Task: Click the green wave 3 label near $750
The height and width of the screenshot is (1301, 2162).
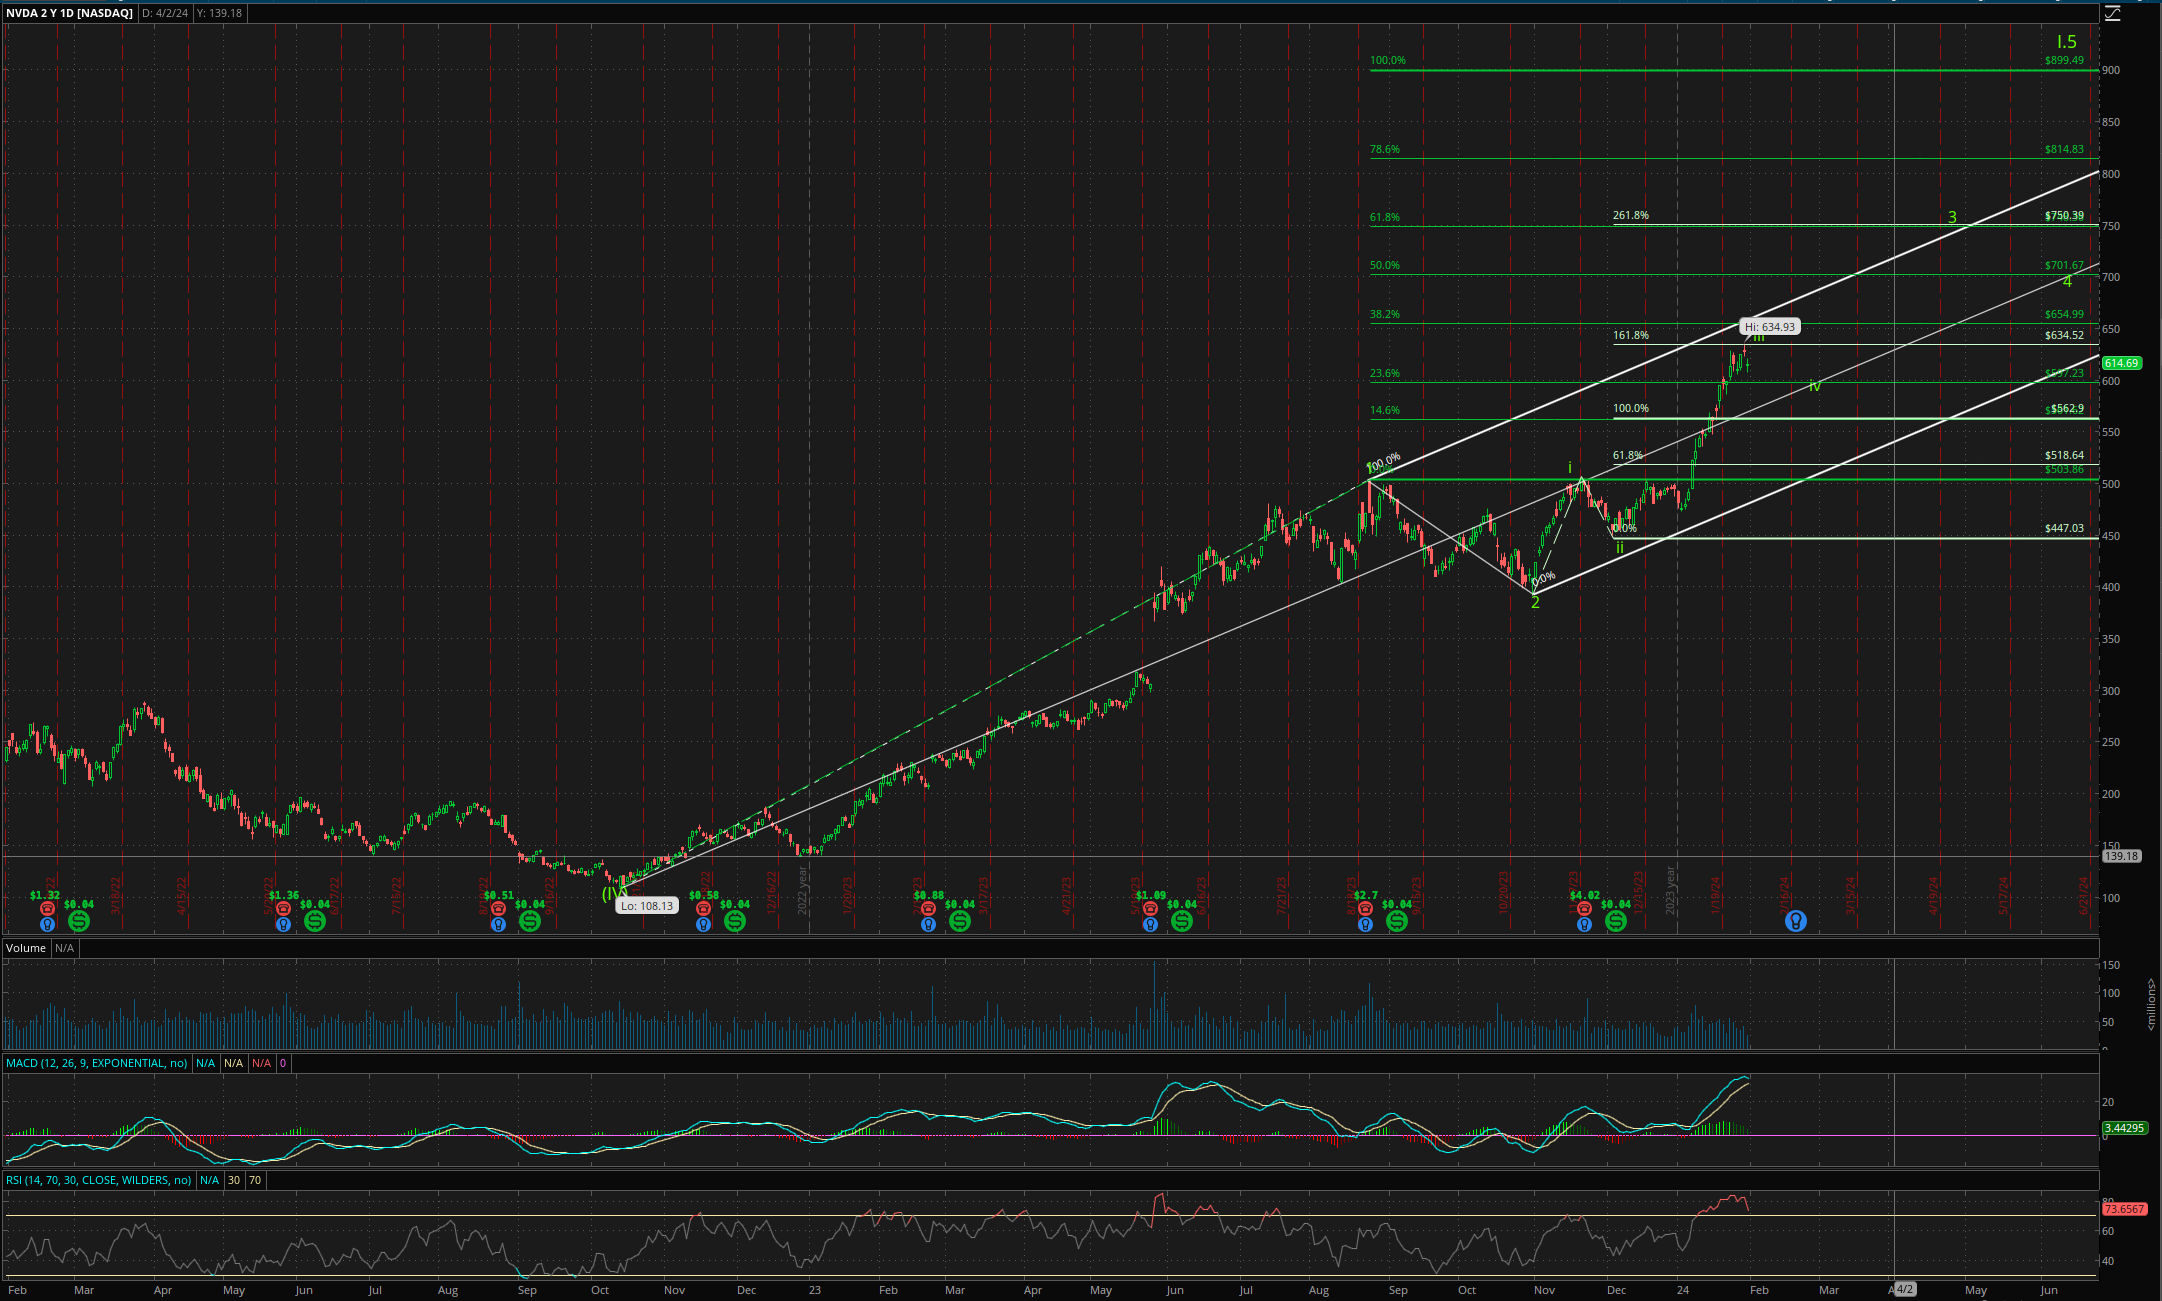Action: tap(1952, 217)
